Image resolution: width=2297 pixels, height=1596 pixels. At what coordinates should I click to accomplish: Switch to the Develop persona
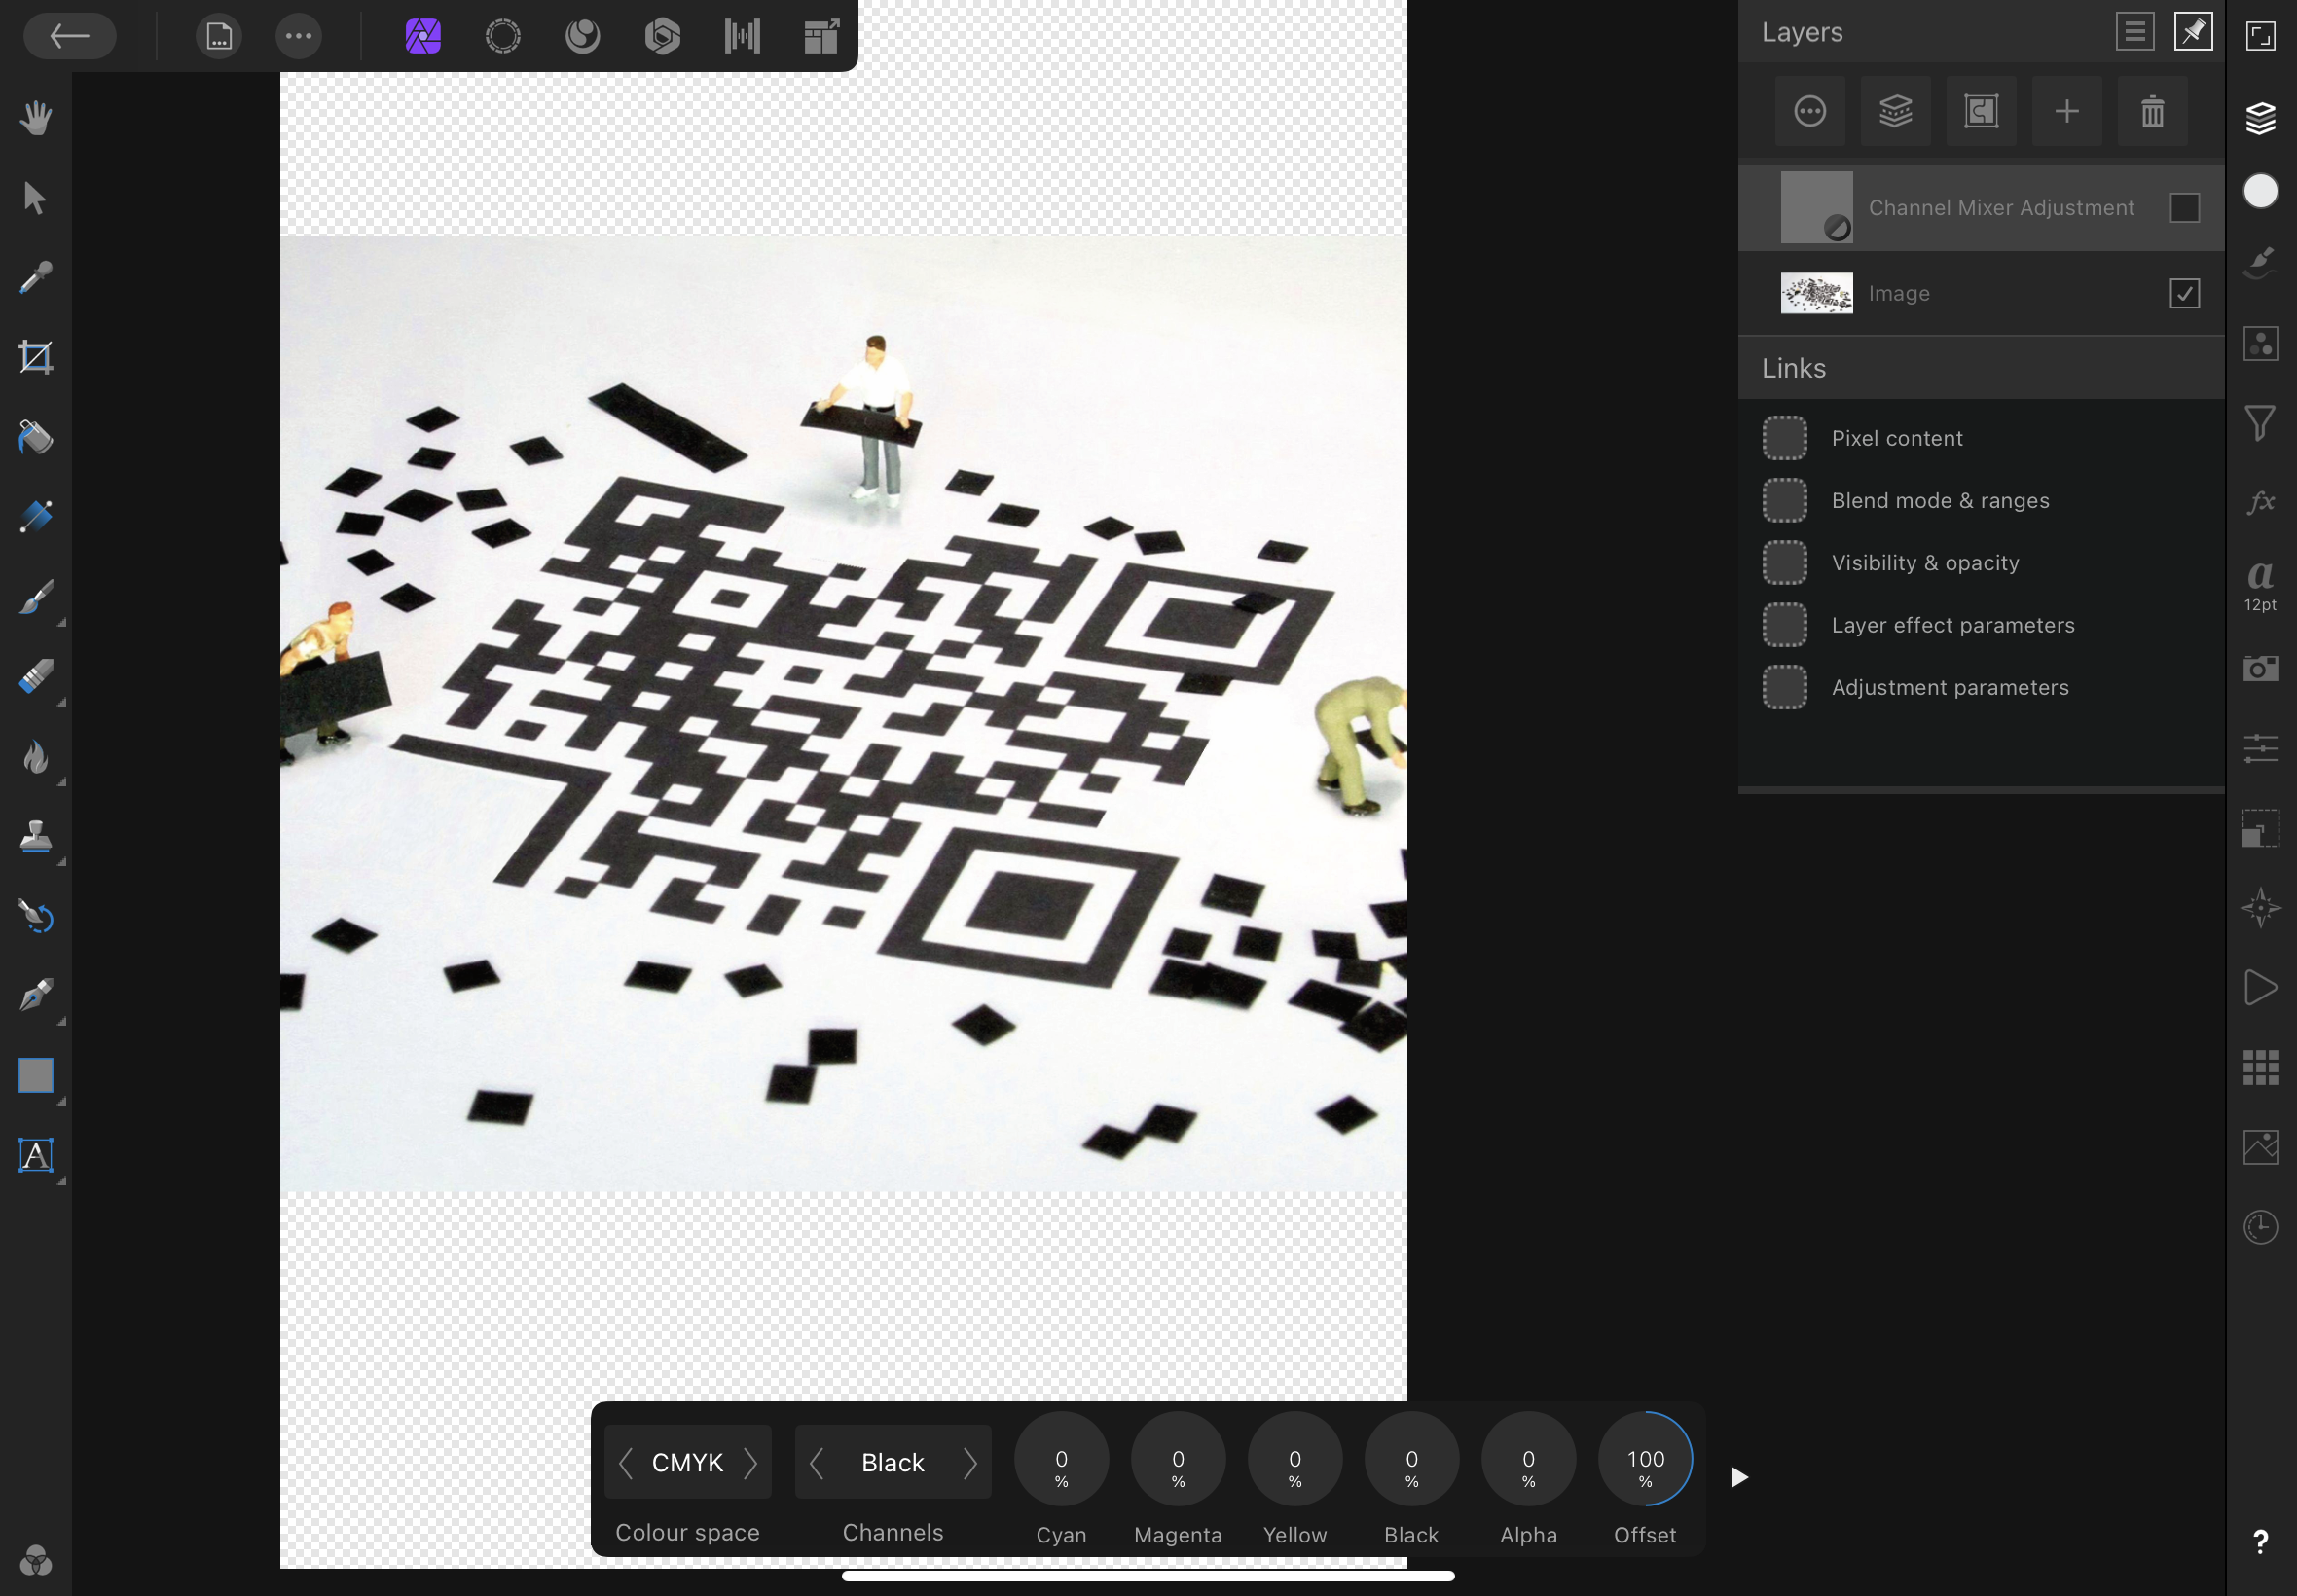click(x=662, y=37)
